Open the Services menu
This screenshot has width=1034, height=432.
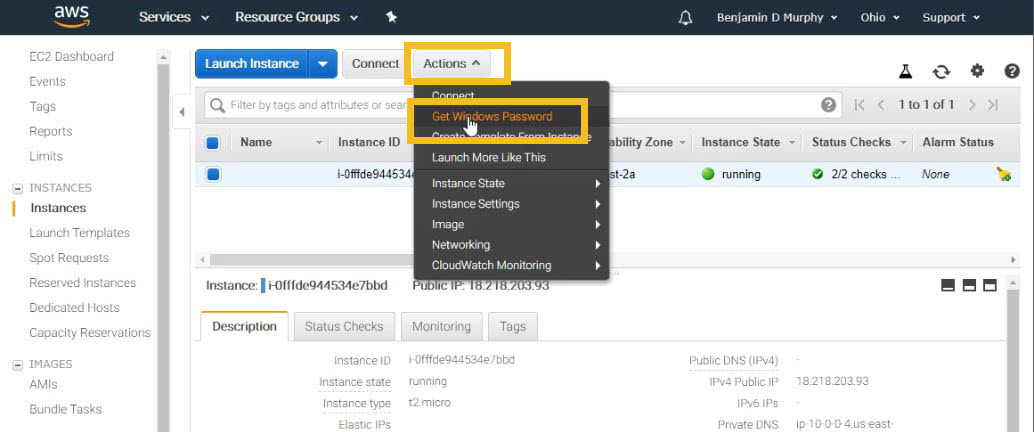point(174,17)
